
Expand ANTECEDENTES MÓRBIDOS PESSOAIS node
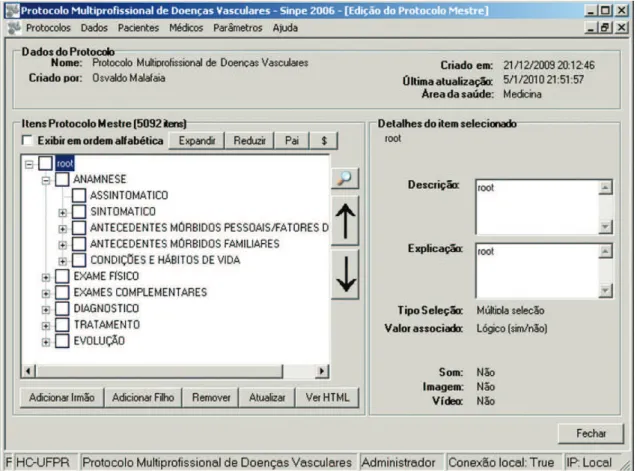point(63,229)
